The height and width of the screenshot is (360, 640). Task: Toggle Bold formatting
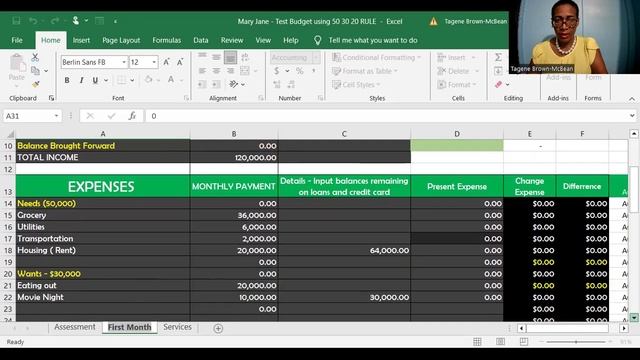(x=67, y=80)
